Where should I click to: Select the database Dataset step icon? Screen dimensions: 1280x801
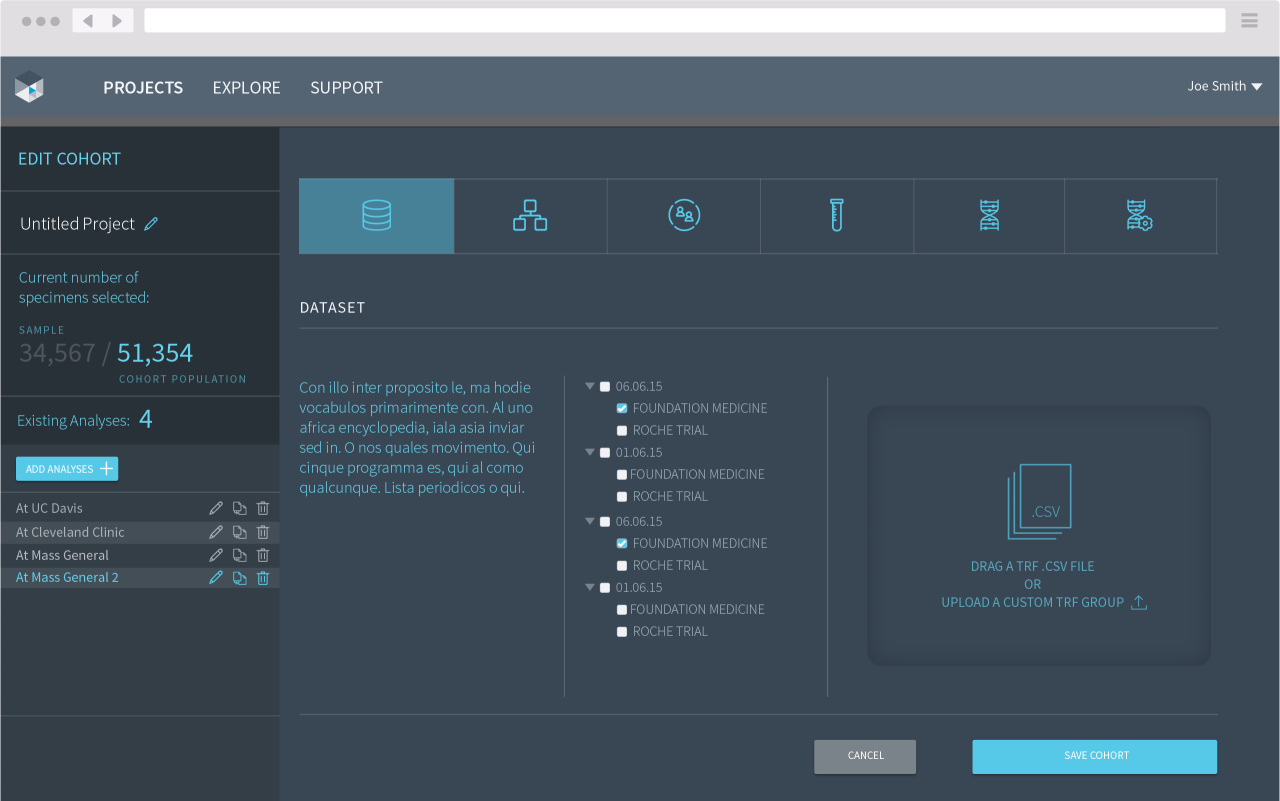376,216
